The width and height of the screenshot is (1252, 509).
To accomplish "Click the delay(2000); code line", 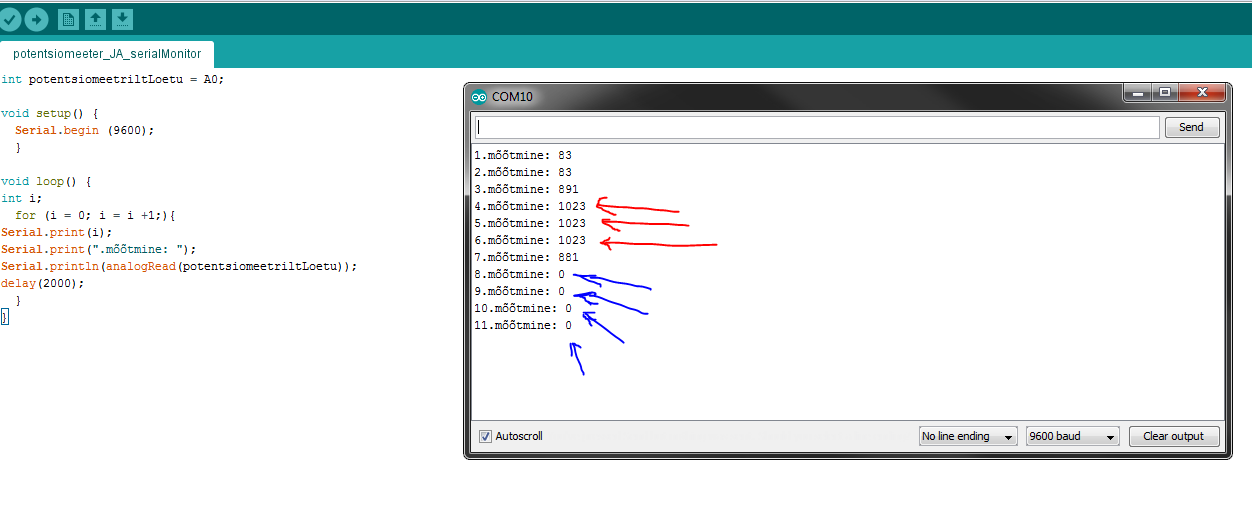I will (x=43, y=283).
